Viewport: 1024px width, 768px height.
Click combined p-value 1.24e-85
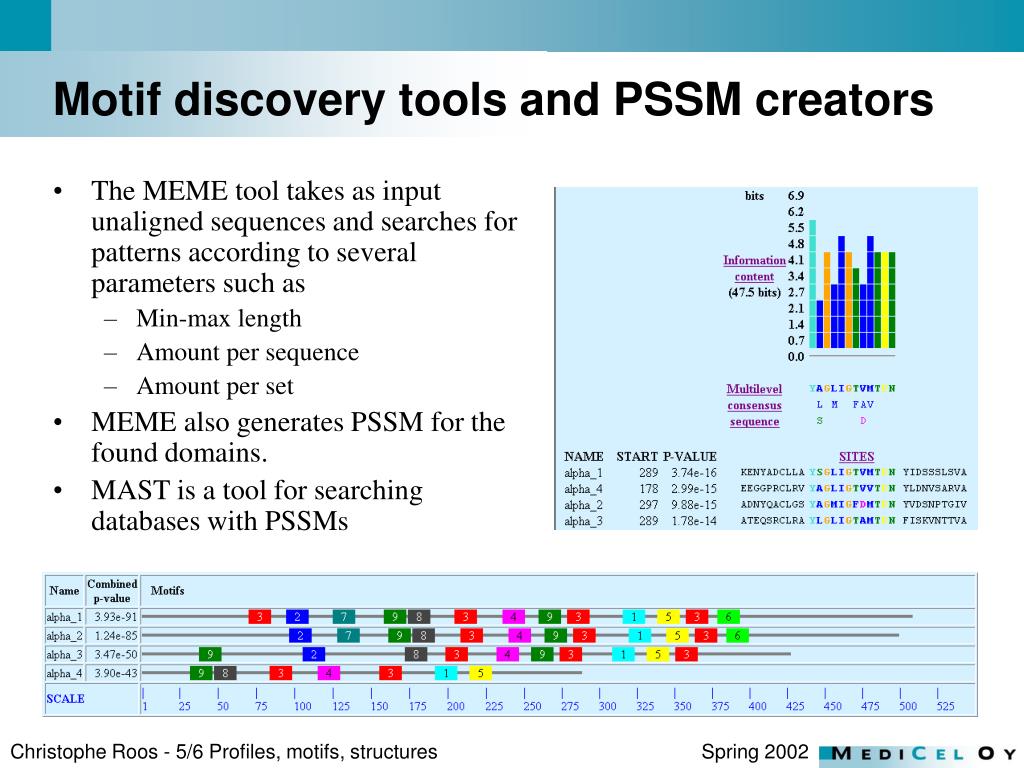coord(116,636)
